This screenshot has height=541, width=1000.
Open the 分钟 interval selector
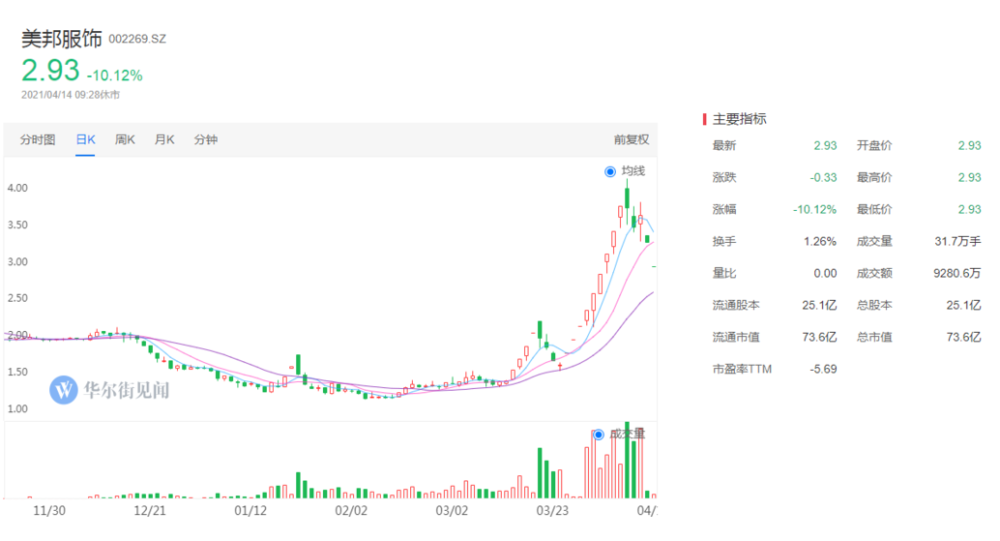205,140
